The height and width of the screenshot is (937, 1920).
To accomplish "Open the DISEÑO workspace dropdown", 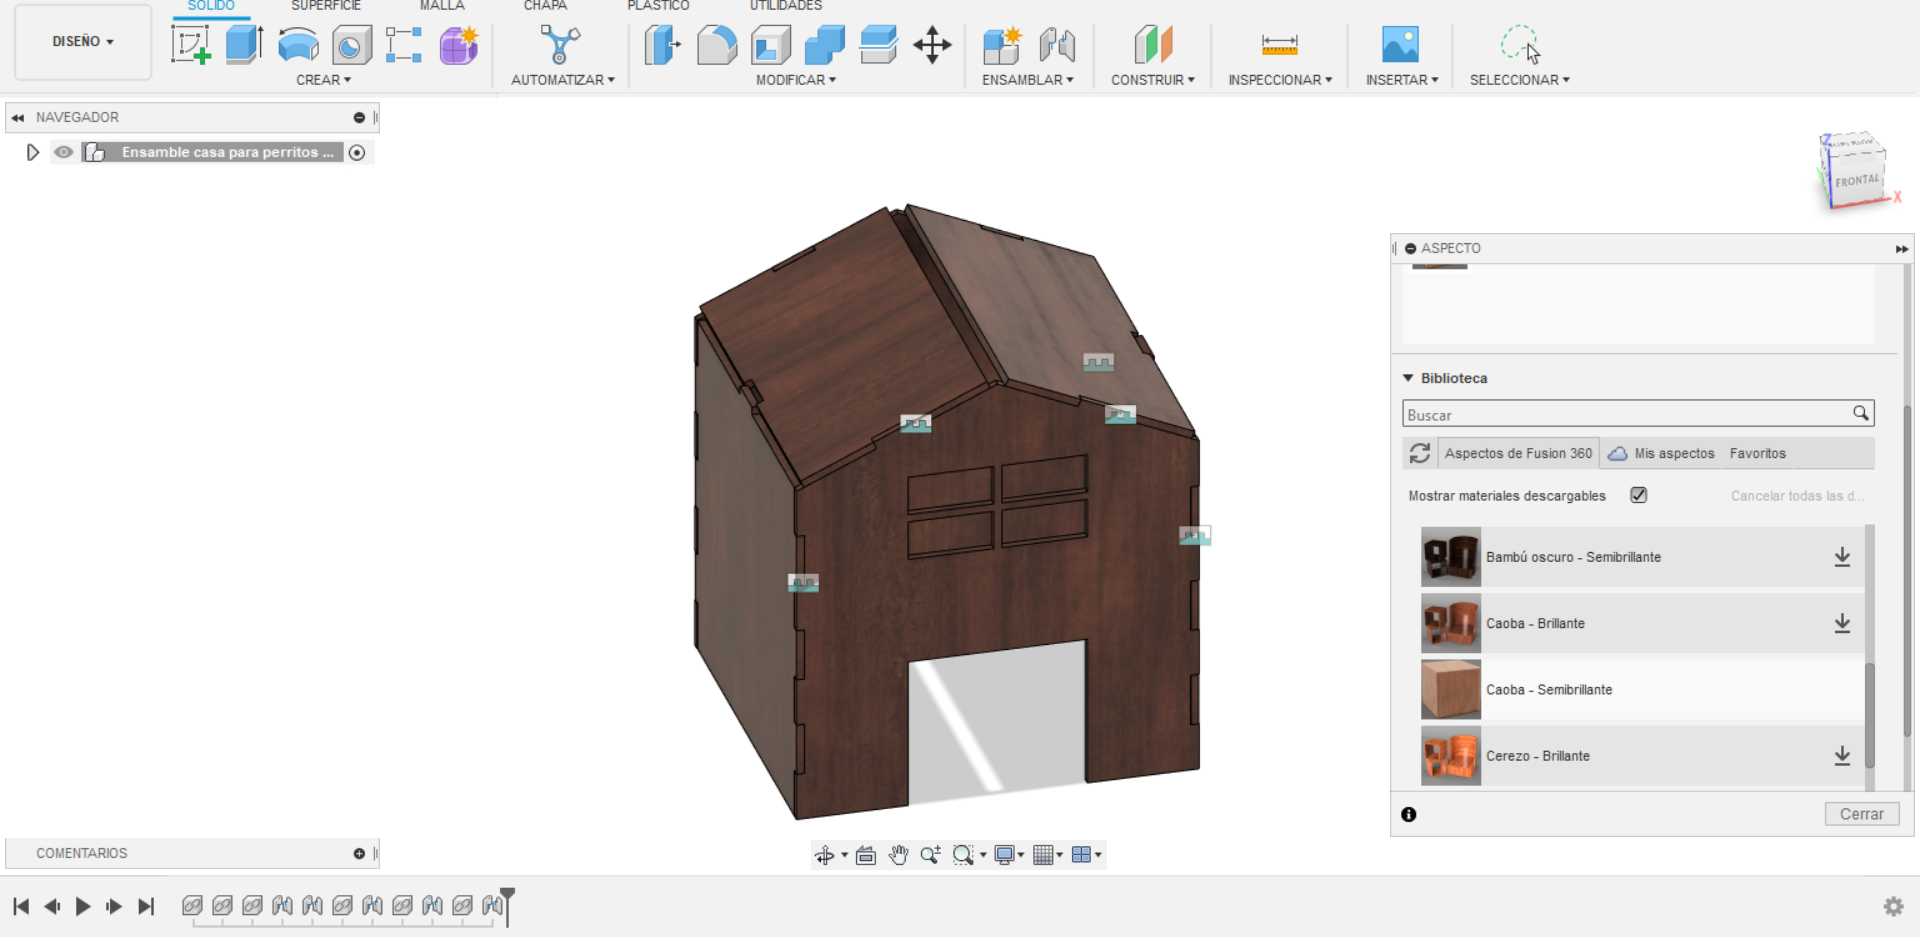I will (83, 42).
